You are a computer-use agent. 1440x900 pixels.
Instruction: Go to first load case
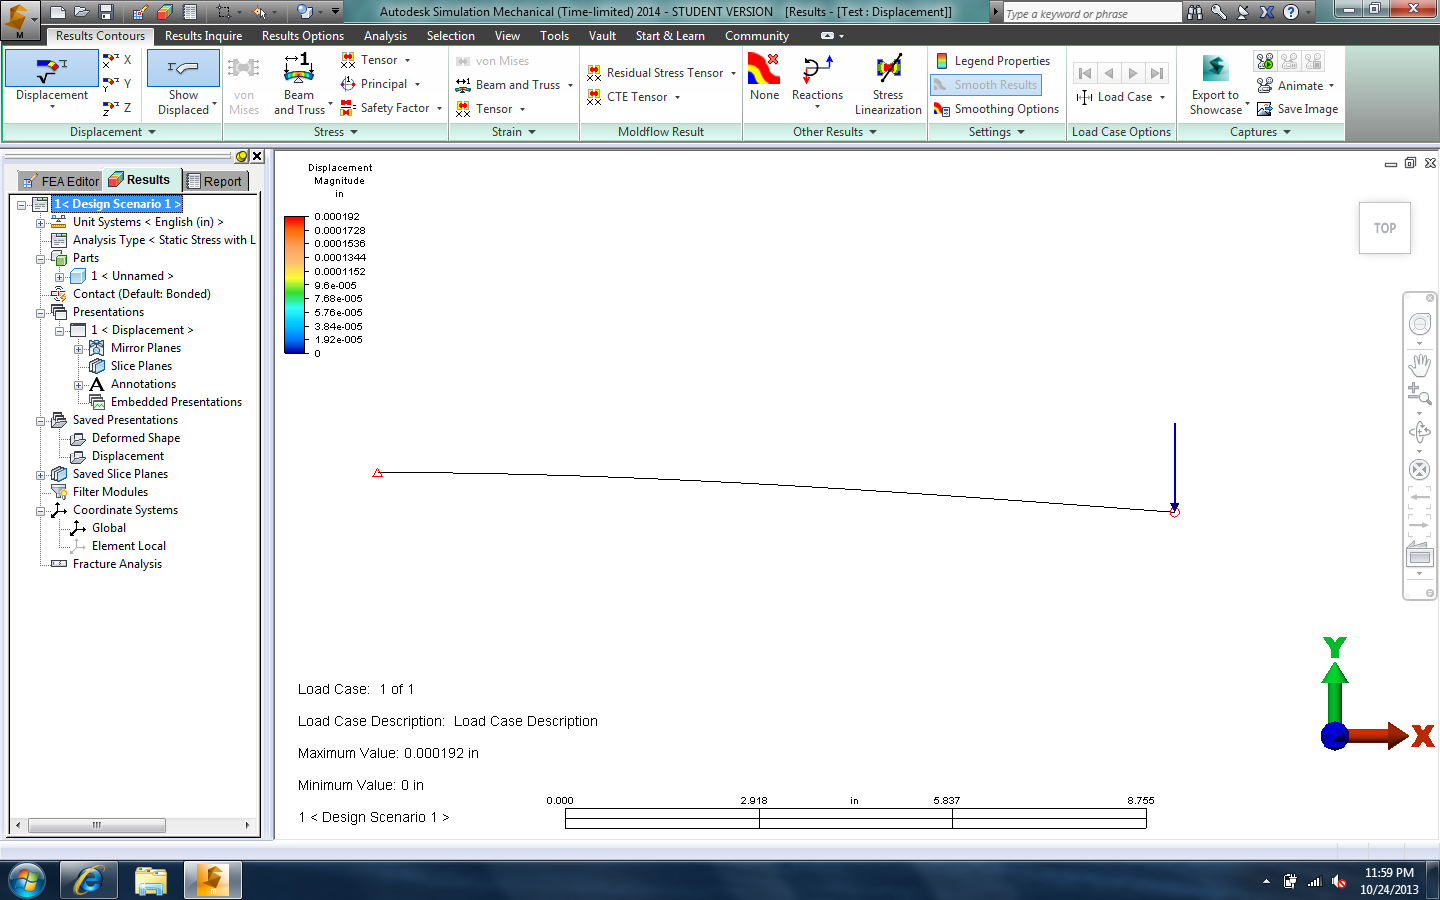(1085, 73)
